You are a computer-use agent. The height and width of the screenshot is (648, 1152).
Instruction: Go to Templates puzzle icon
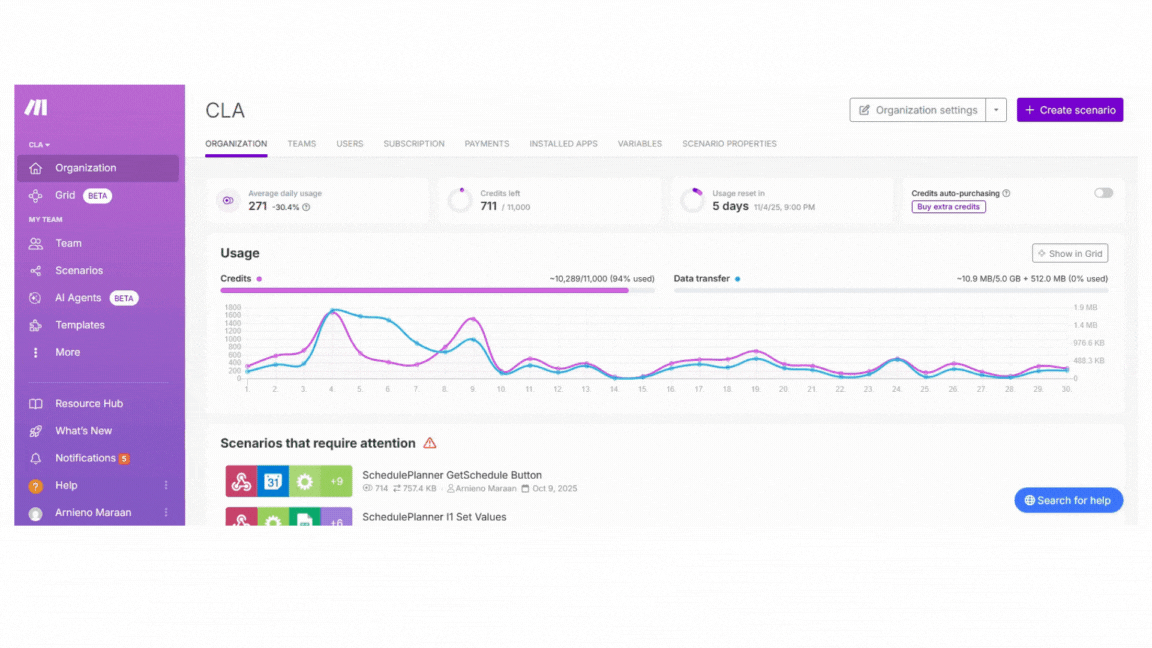point(36,325)
